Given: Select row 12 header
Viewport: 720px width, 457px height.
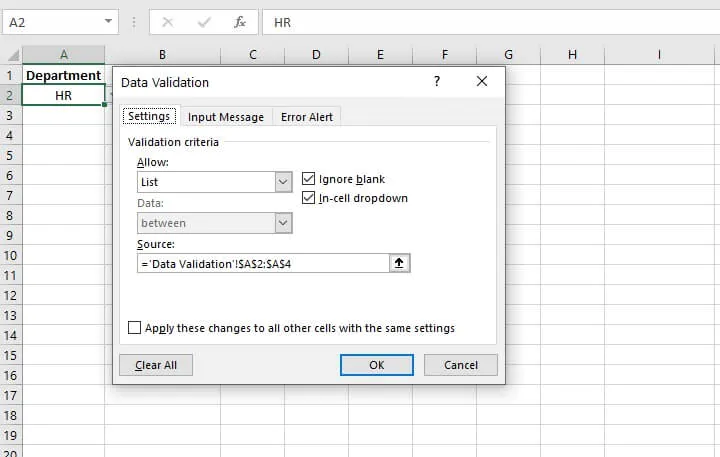Looking at the screenshot, I should tap(10, 295).
